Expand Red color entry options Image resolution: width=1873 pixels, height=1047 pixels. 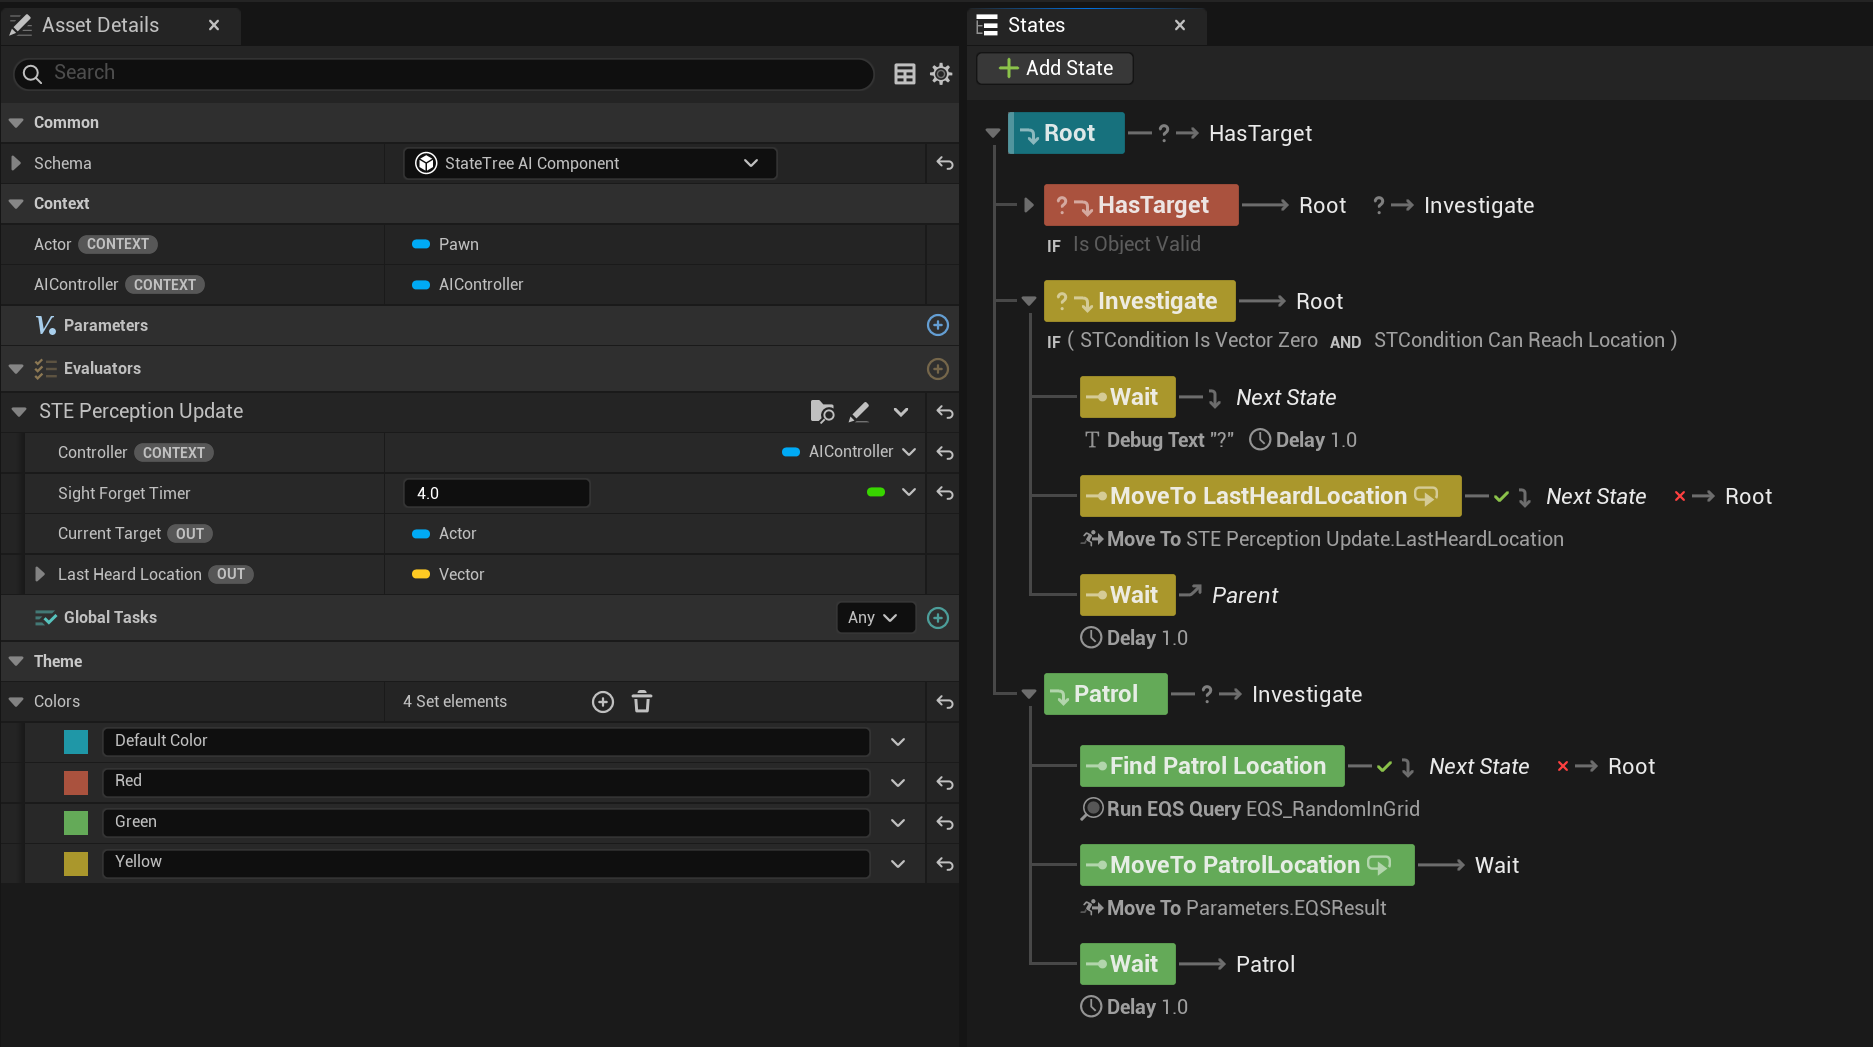(x=898, y=783)
